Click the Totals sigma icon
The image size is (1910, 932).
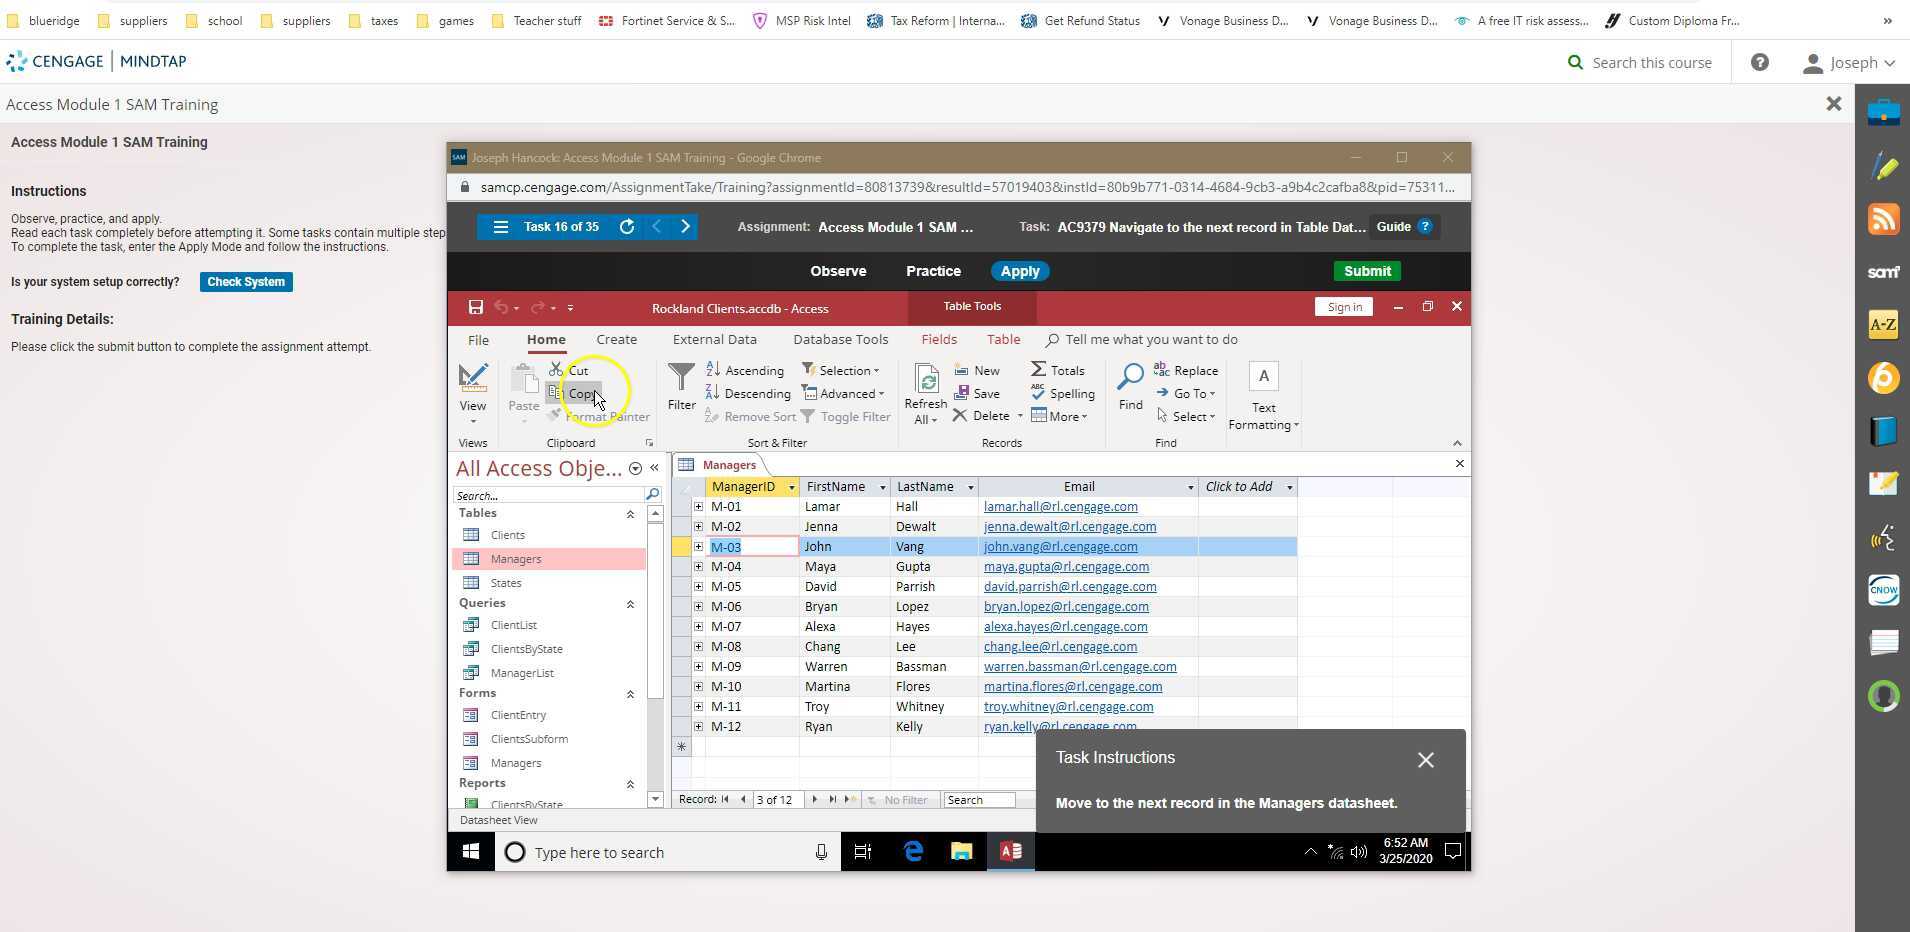pos(1039,370)
